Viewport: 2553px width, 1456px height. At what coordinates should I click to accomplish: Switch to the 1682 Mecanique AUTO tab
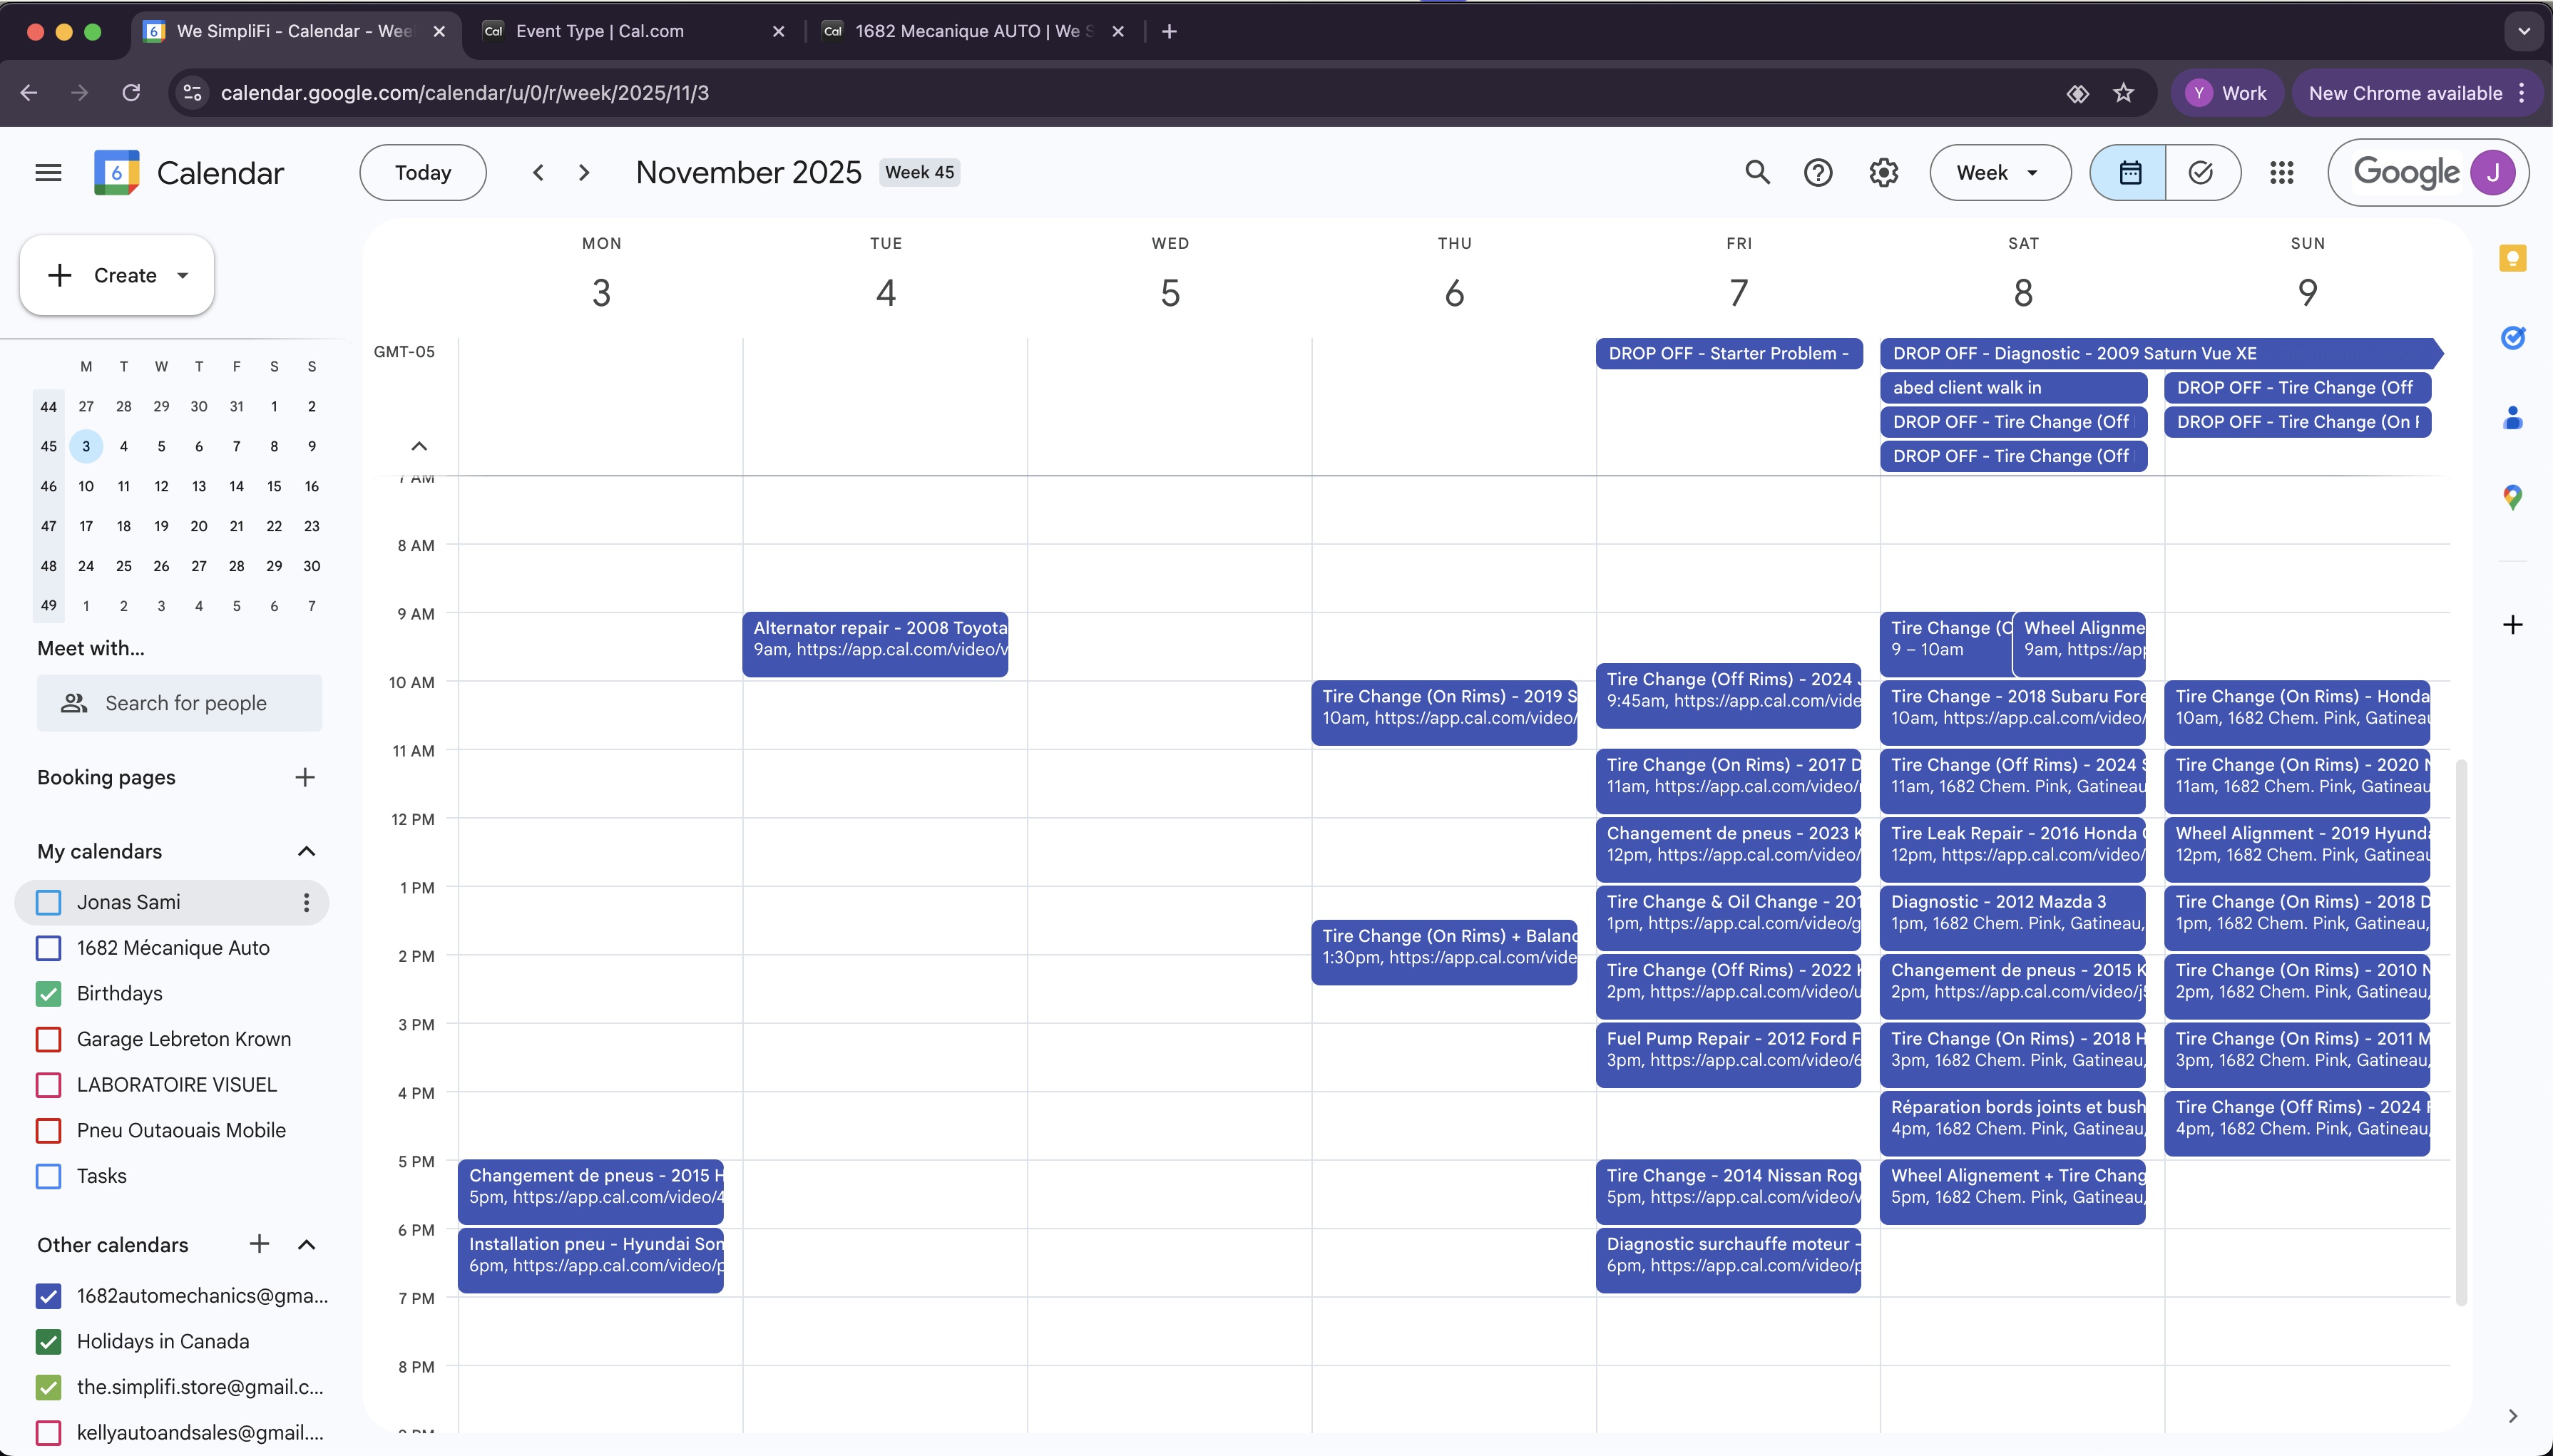pos(965,31)
